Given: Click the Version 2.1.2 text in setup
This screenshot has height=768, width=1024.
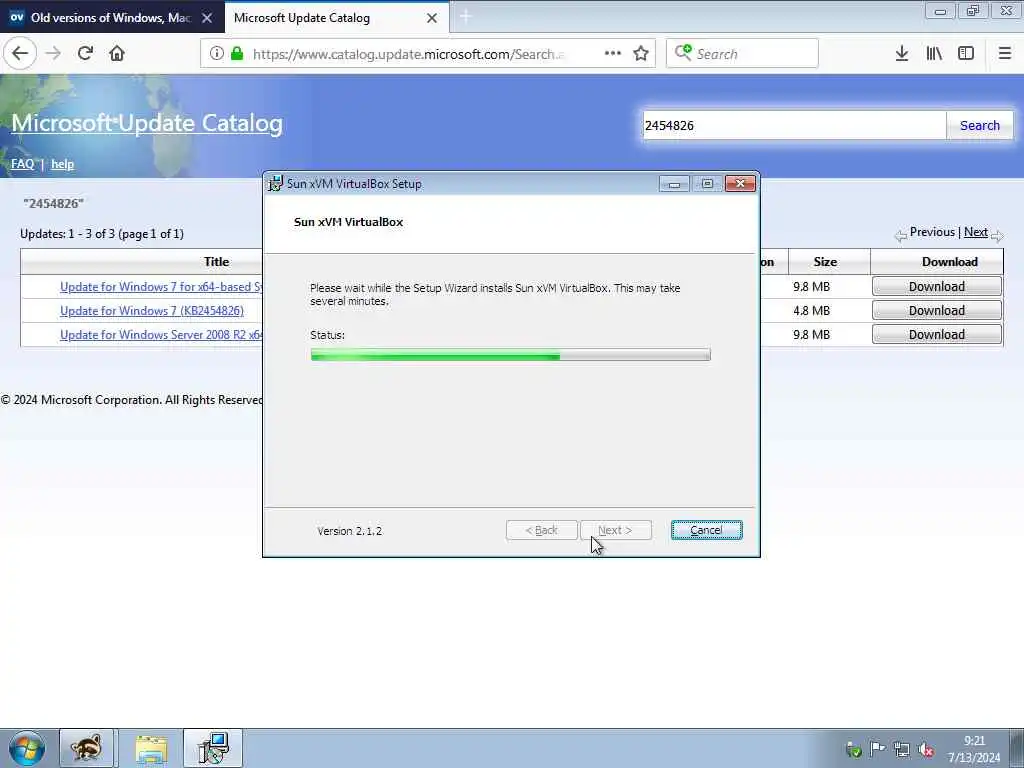Looking at the screenshot, I should pos(349,531).
